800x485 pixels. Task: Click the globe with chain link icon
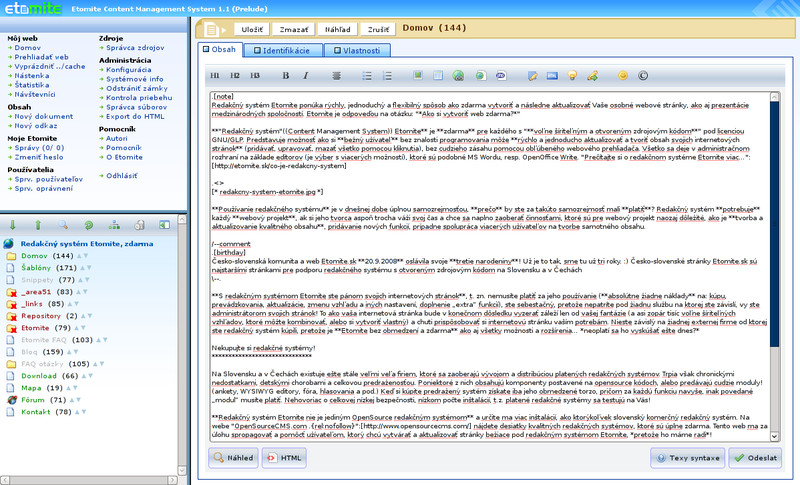pos(458,75)
